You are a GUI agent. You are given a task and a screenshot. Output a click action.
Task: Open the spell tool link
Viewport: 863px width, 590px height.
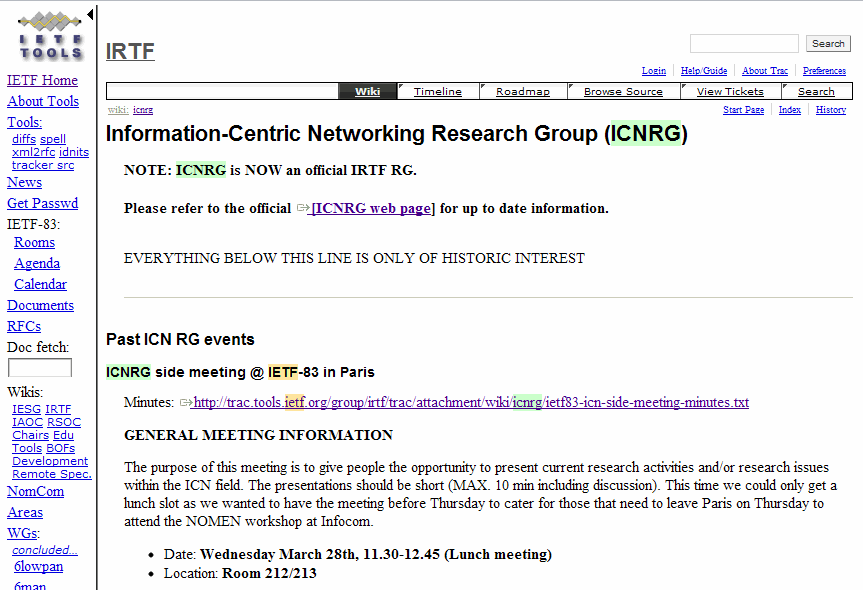(53, 139)
